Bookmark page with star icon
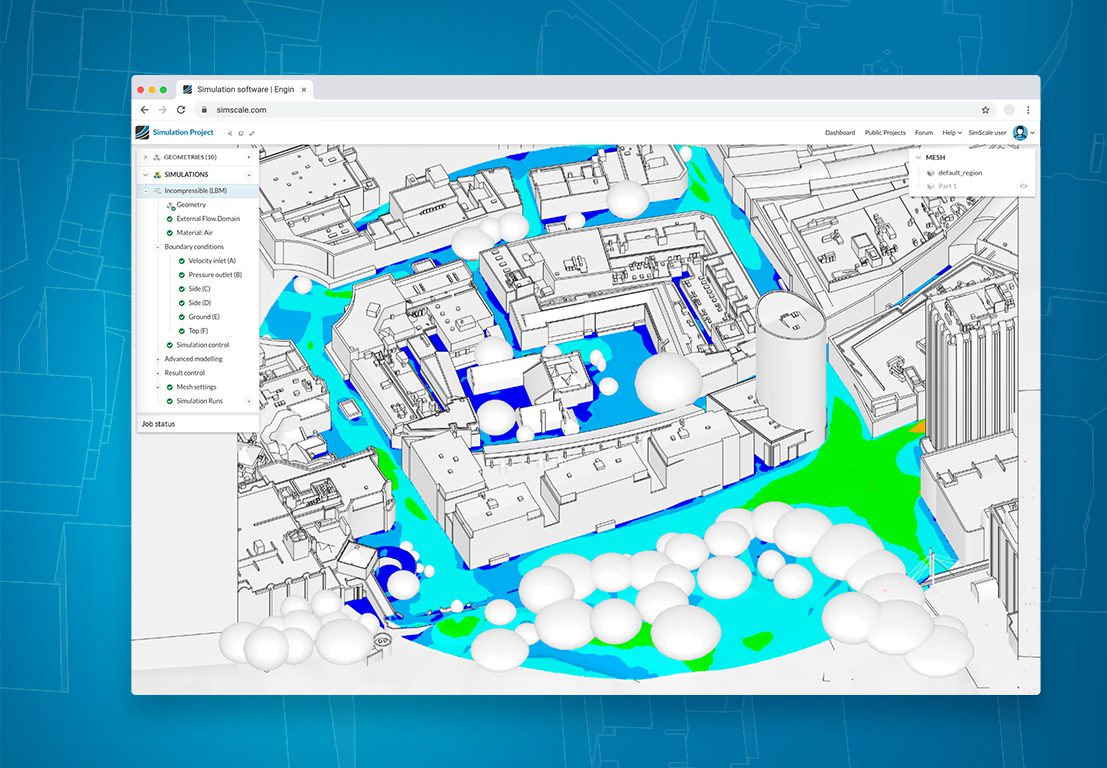Image resolution: width=1107 pixels, height=768 pixels. pyautogui.click(x=985, y=110)
